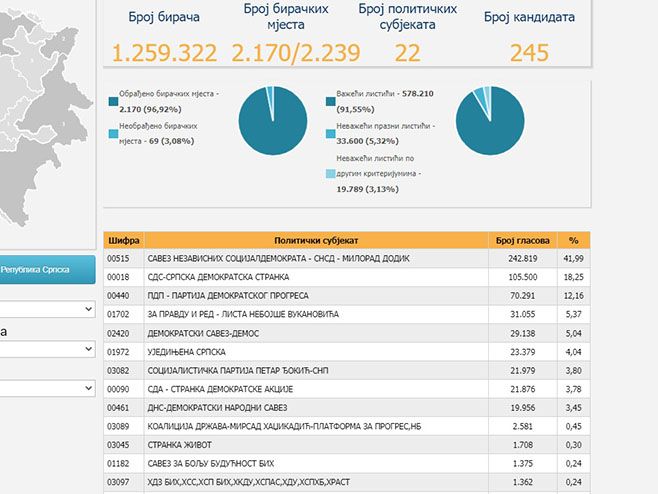Click the ballots validity pie chart

tap(490, 120)
